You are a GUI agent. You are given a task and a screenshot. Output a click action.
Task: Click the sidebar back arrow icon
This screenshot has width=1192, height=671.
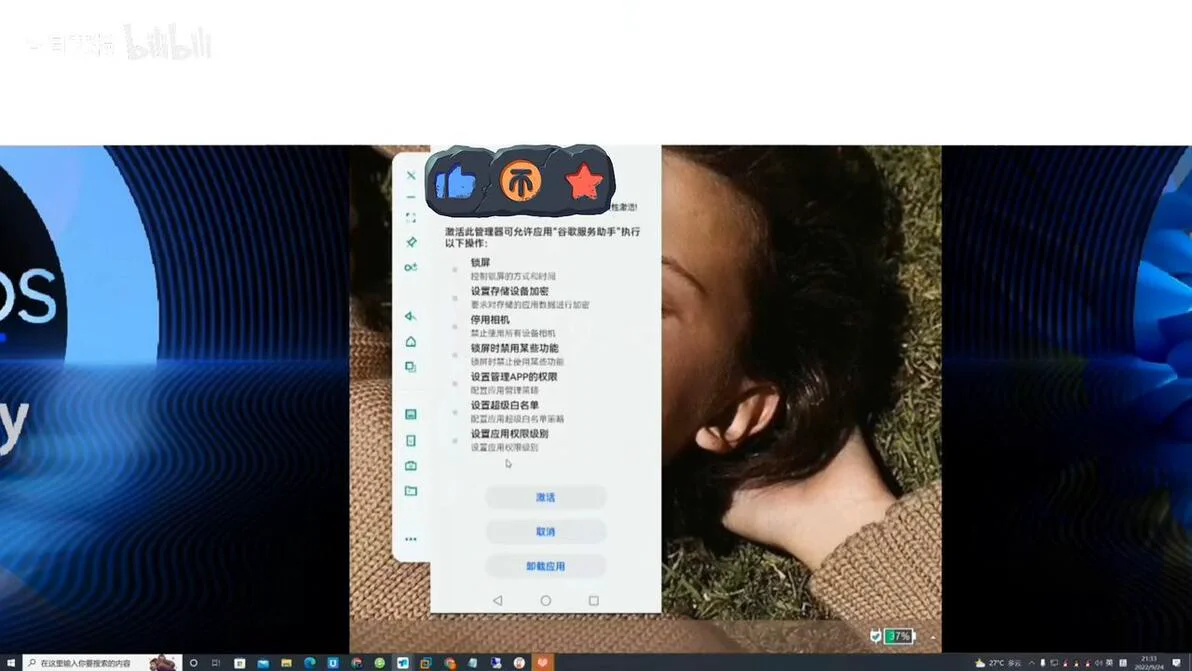(x=411, y=316)
